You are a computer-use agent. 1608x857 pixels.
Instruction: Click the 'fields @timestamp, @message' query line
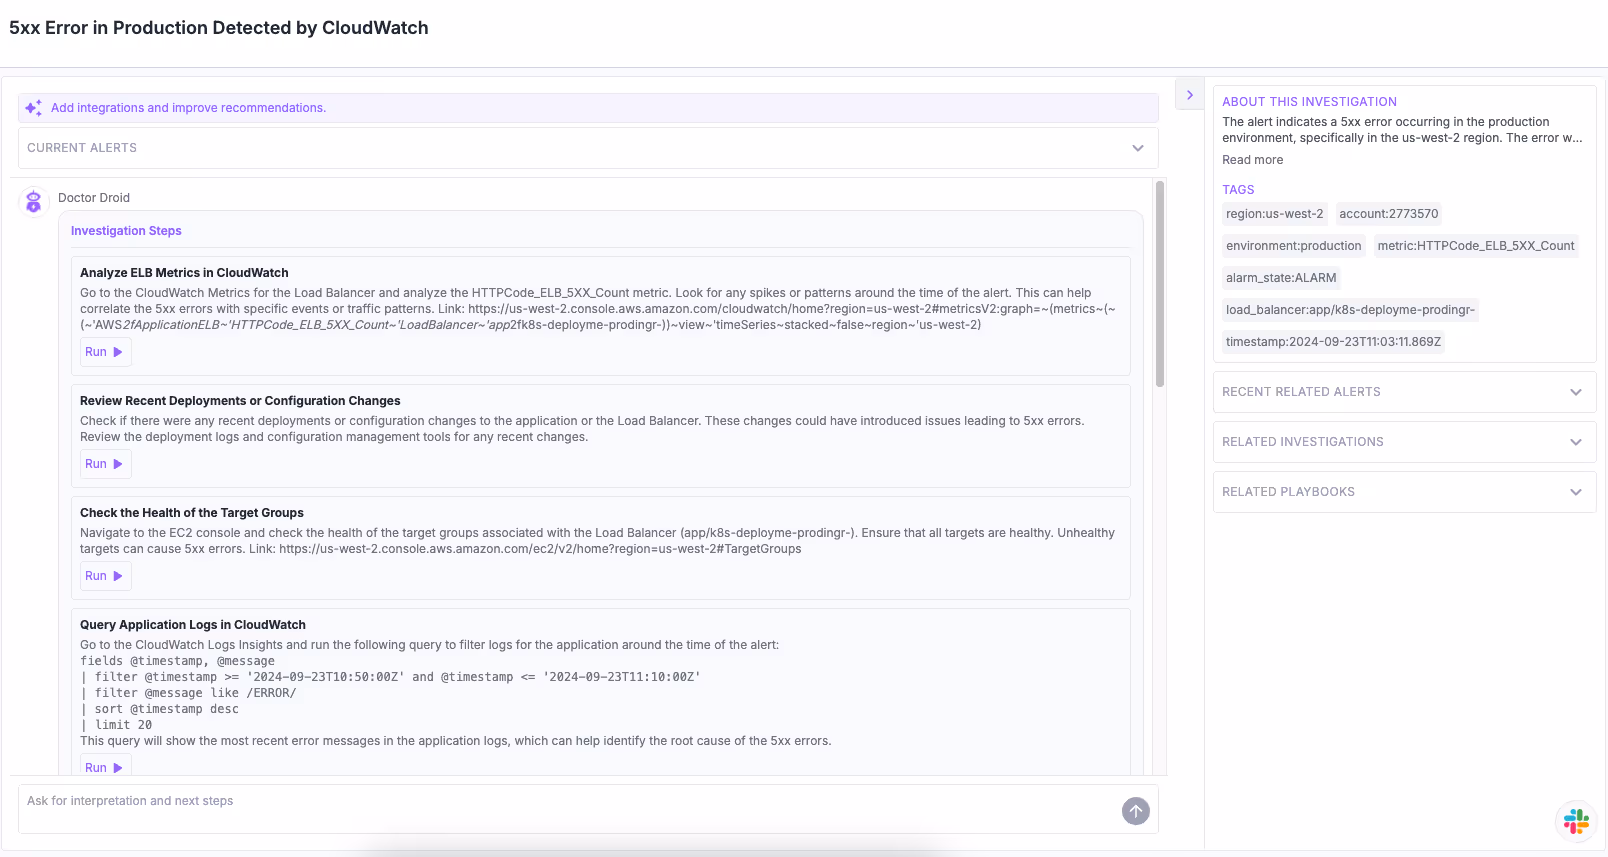(x=177, y=661)
